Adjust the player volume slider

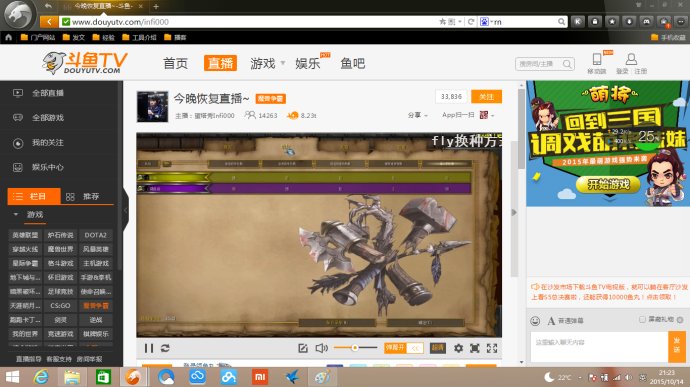pyautogui.click(x=355, y=348)
